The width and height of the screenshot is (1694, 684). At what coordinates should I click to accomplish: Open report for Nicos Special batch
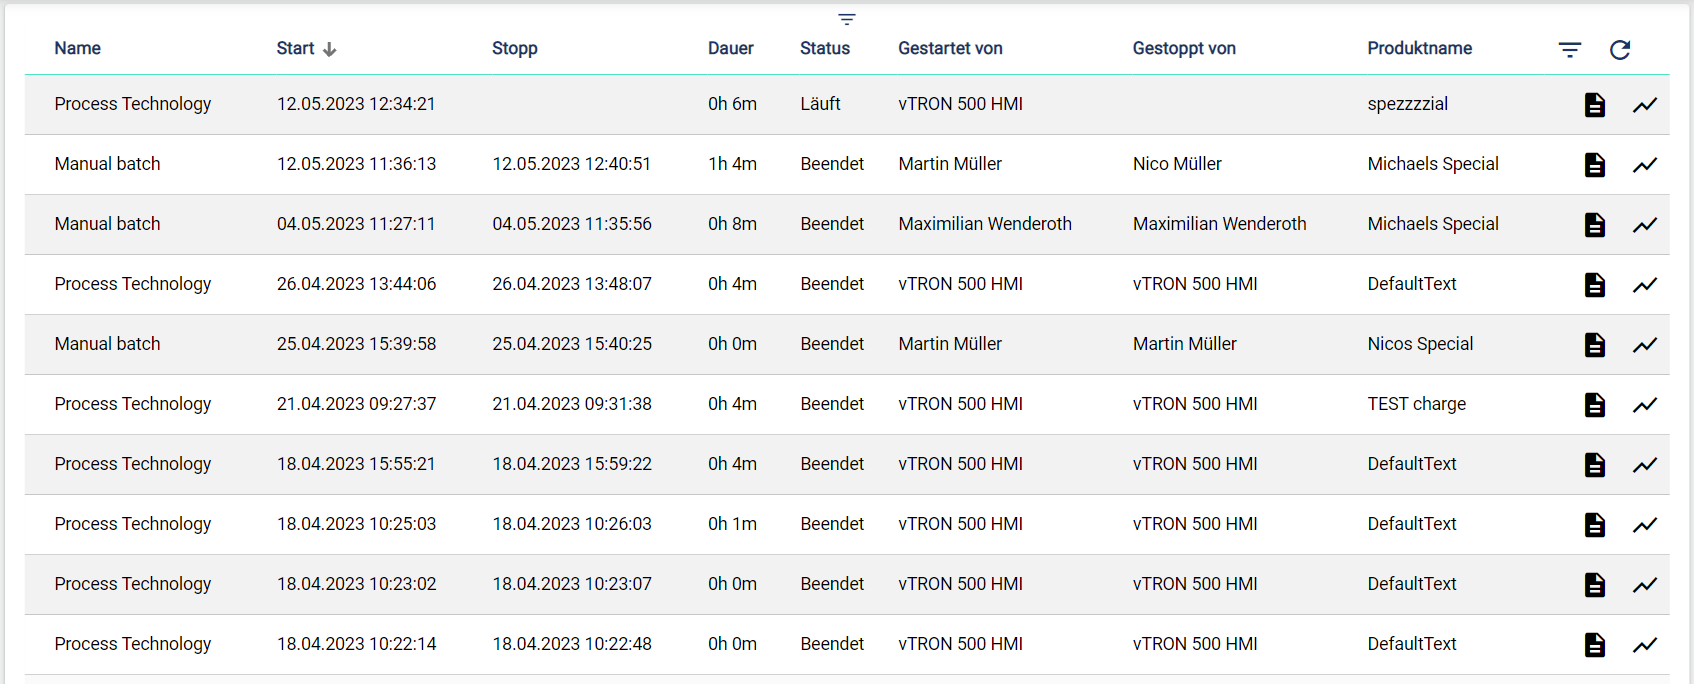[1595, 345]
